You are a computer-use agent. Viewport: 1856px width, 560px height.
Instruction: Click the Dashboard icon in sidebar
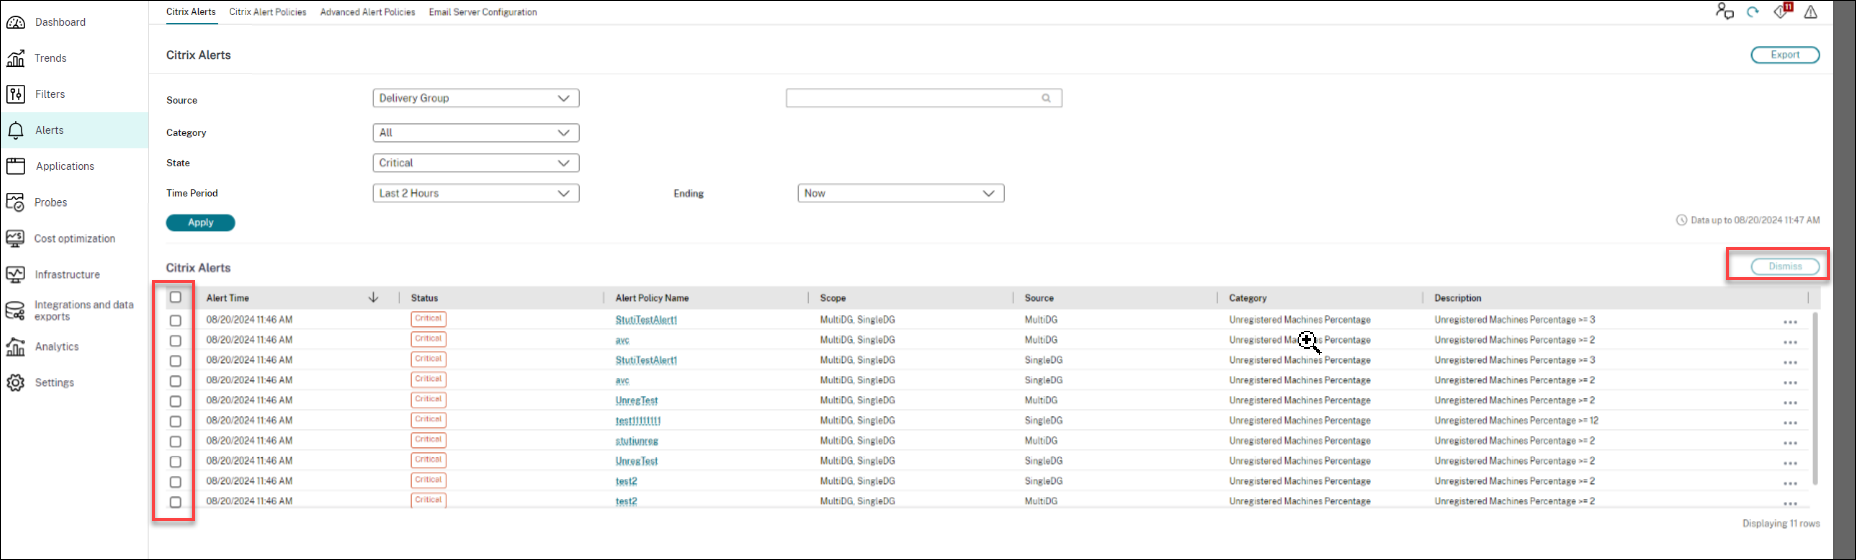[x=16, y=22]
